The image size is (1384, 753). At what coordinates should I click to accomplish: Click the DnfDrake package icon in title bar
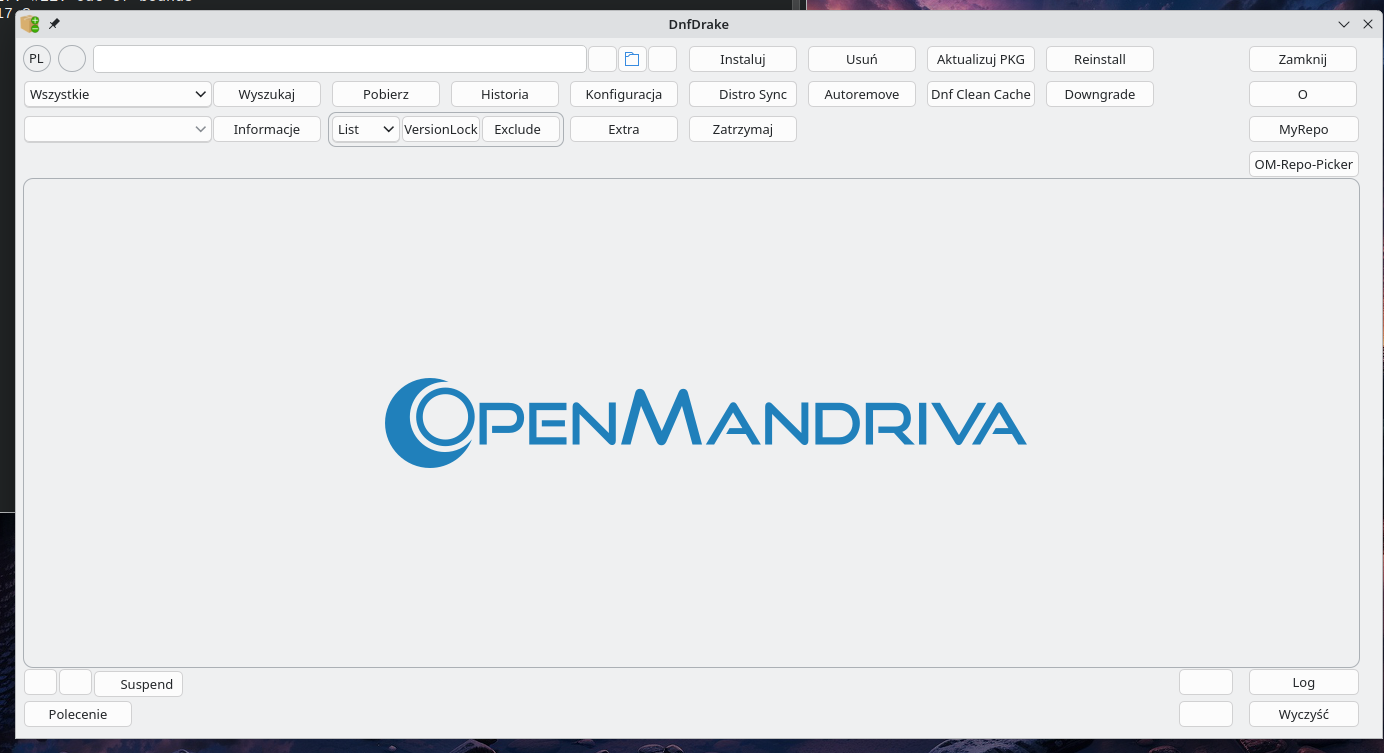30,24
